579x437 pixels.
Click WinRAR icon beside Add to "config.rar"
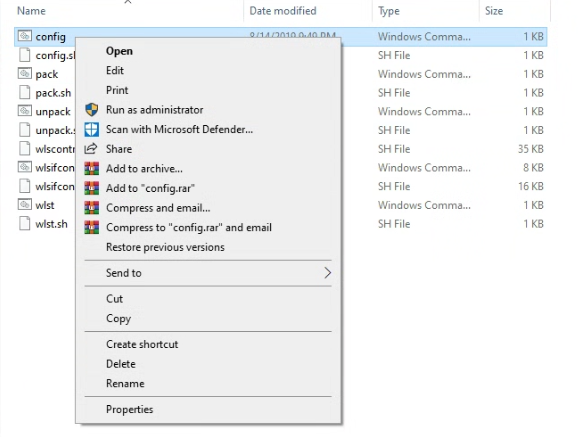tap(91, 188)
